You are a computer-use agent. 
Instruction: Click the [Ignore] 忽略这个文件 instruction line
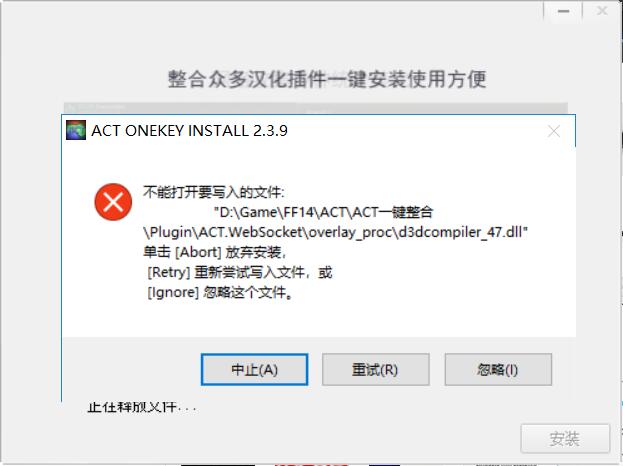(x=221, y=293)
